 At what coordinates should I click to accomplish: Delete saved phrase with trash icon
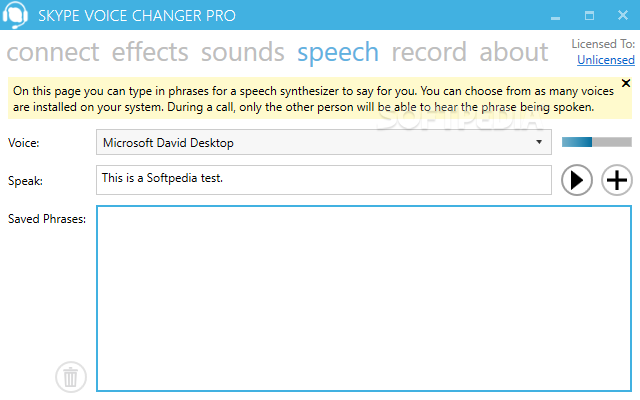click(x=71, y=377)
